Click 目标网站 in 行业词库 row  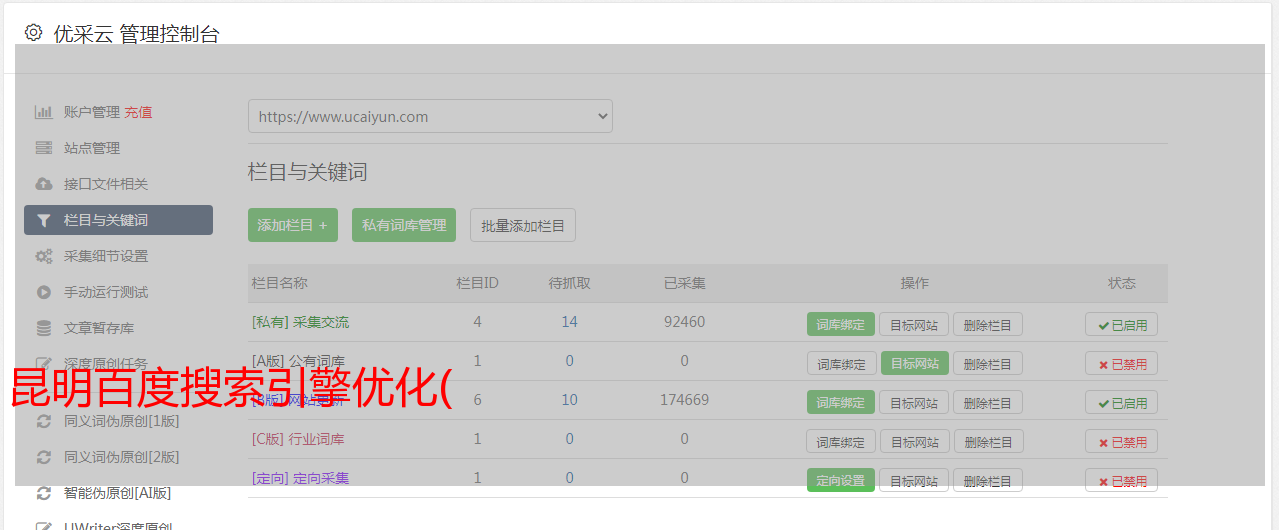[915, 441]
